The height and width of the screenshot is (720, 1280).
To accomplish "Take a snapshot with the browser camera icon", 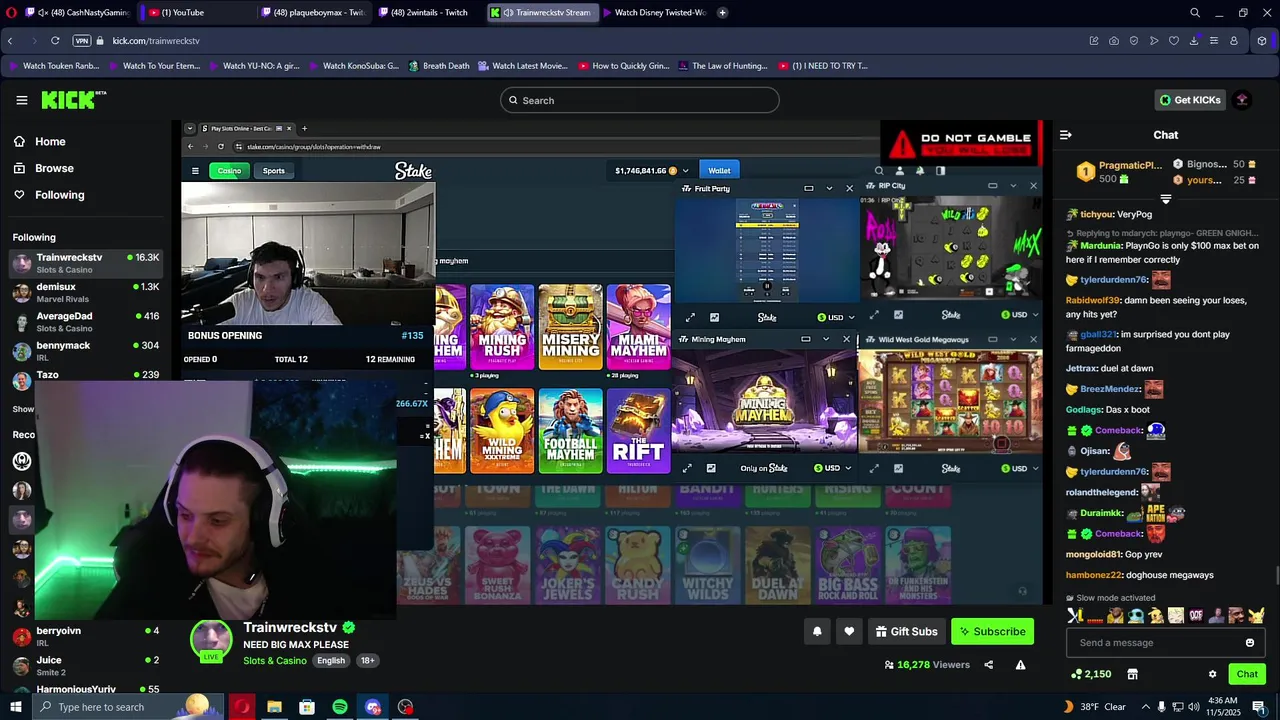I will [1114, 41].
